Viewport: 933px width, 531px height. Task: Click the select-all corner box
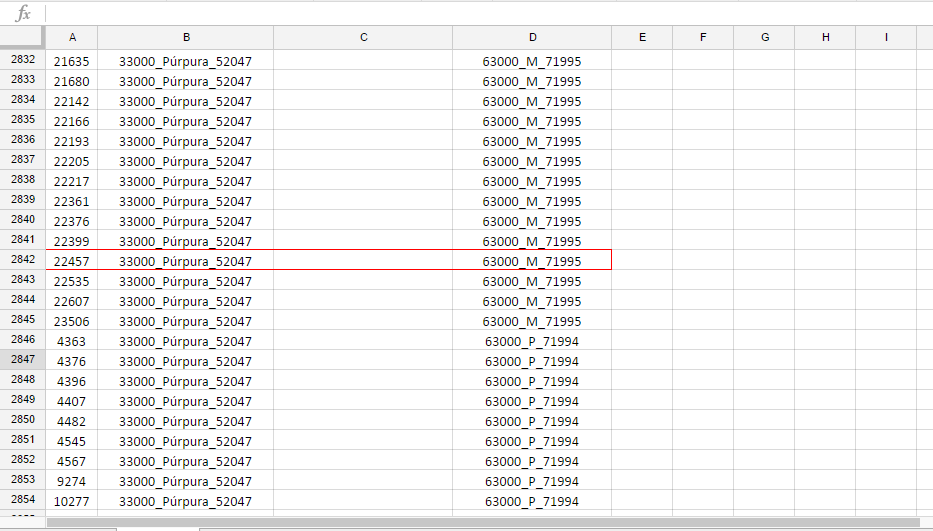22,37
